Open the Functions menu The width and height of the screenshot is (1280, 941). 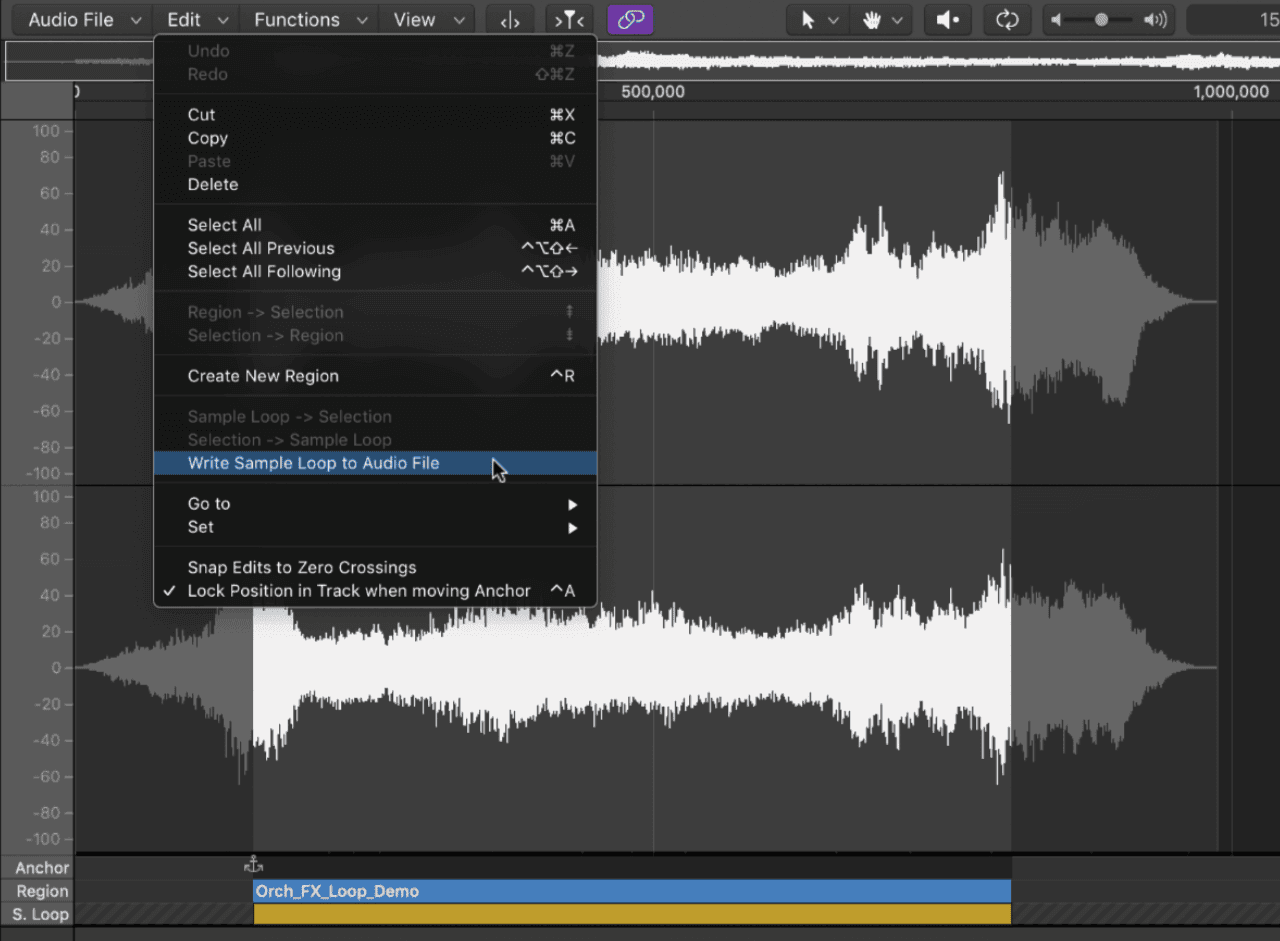[x=309, y=20]
